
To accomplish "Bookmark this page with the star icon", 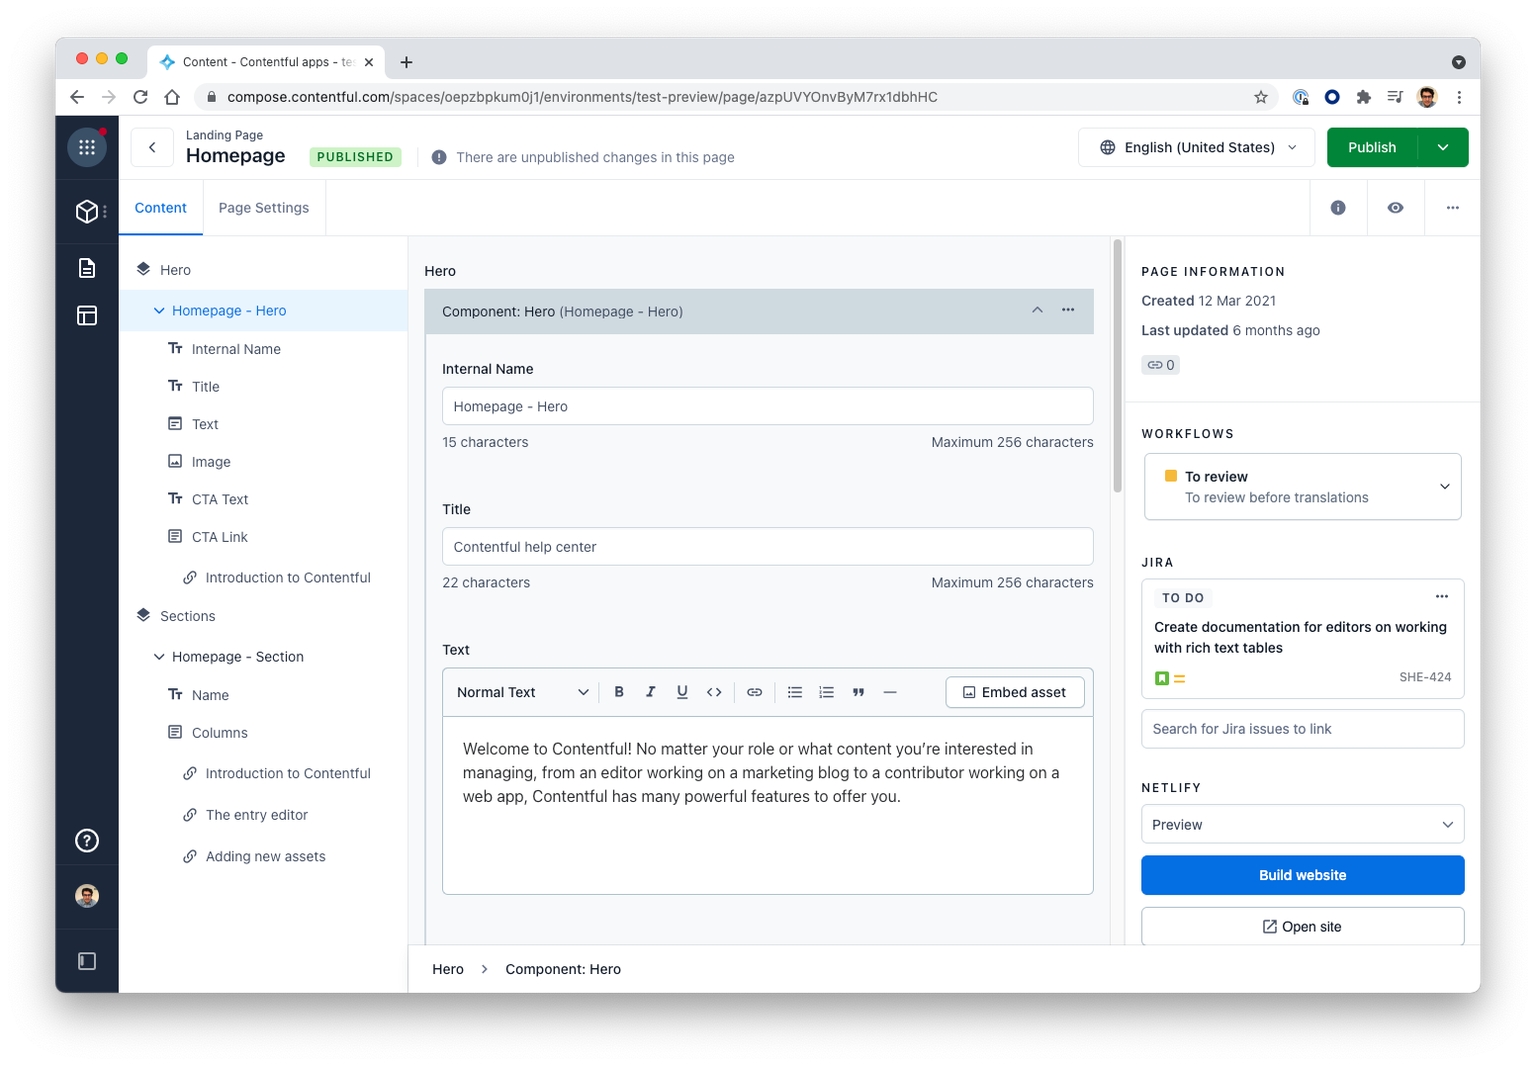I will [x=1261, y=97].
